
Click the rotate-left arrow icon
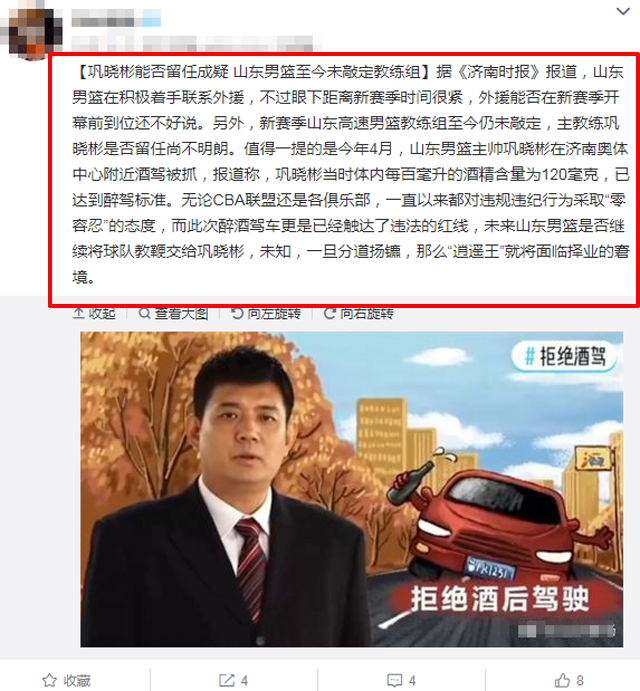click(237, 313)
